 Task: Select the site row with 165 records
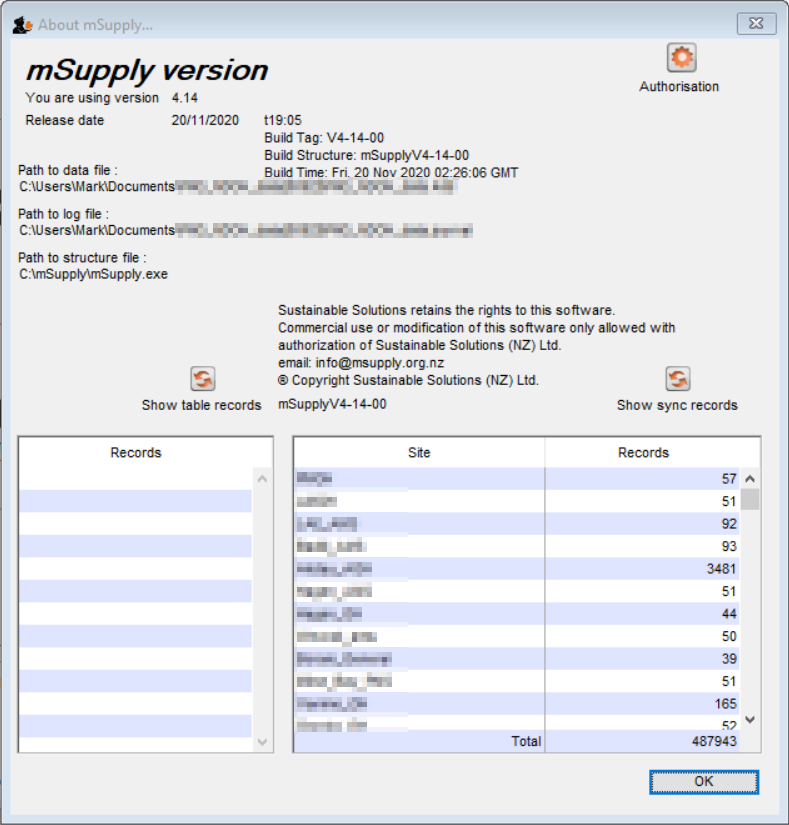point(516,704)
